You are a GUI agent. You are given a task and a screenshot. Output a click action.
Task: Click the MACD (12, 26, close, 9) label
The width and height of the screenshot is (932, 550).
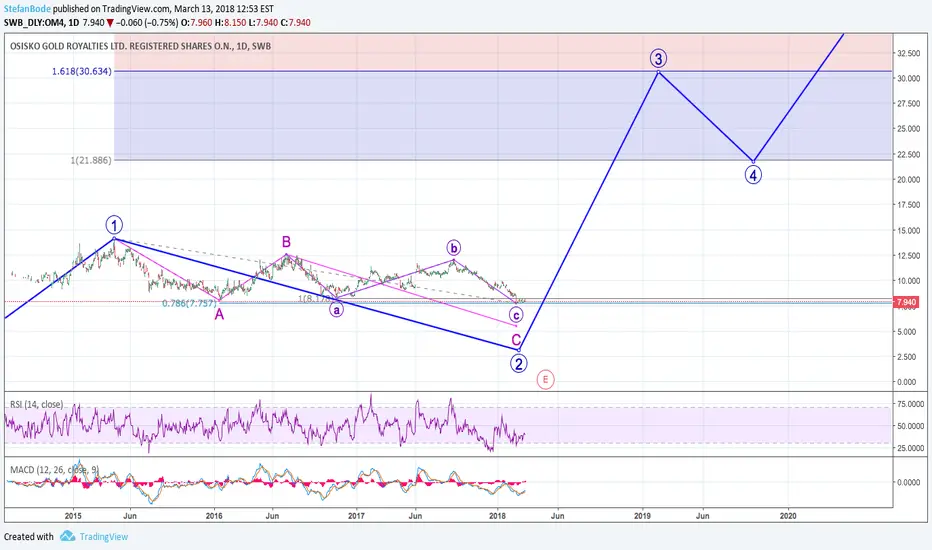point(54,470)
